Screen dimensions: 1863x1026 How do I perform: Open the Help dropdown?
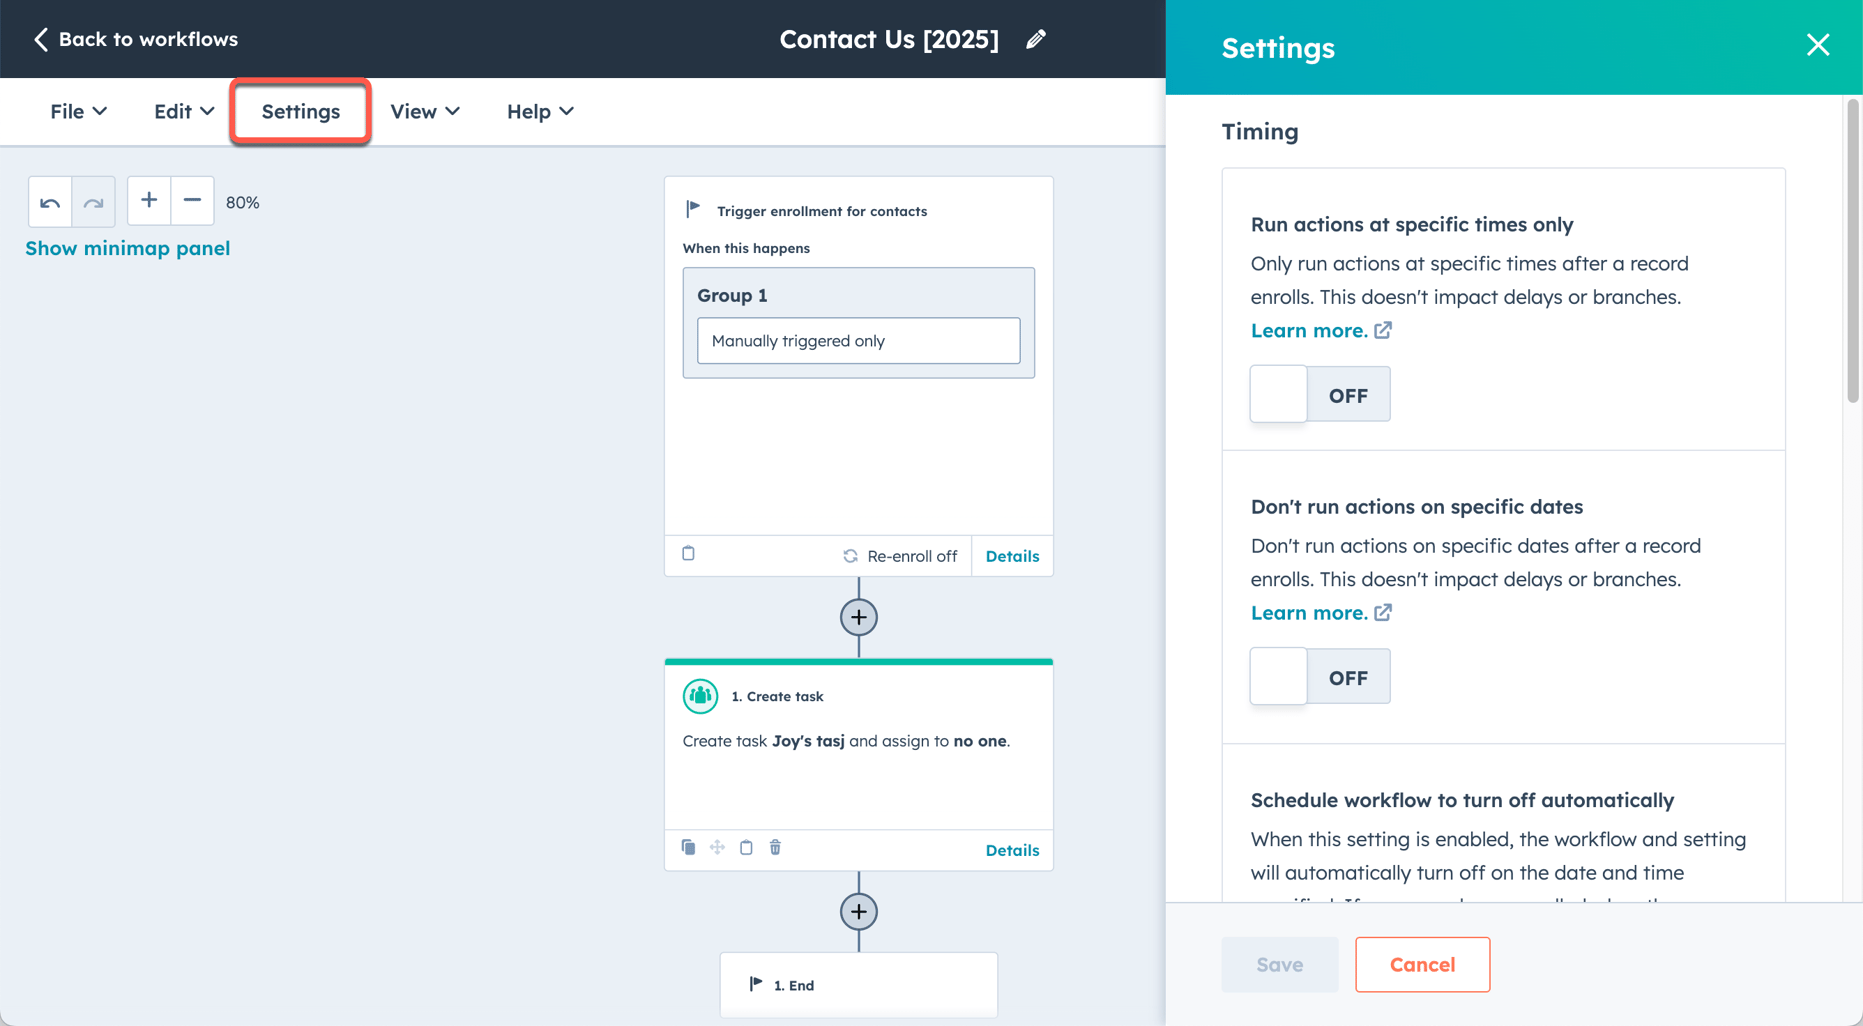coord(538,111)
